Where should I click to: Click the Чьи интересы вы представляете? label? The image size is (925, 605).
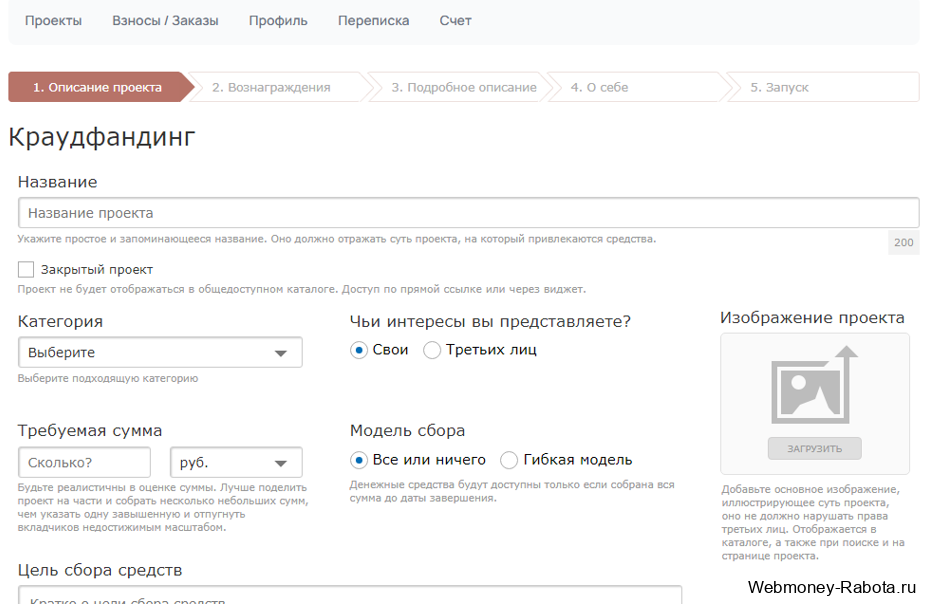coord(490,322)
